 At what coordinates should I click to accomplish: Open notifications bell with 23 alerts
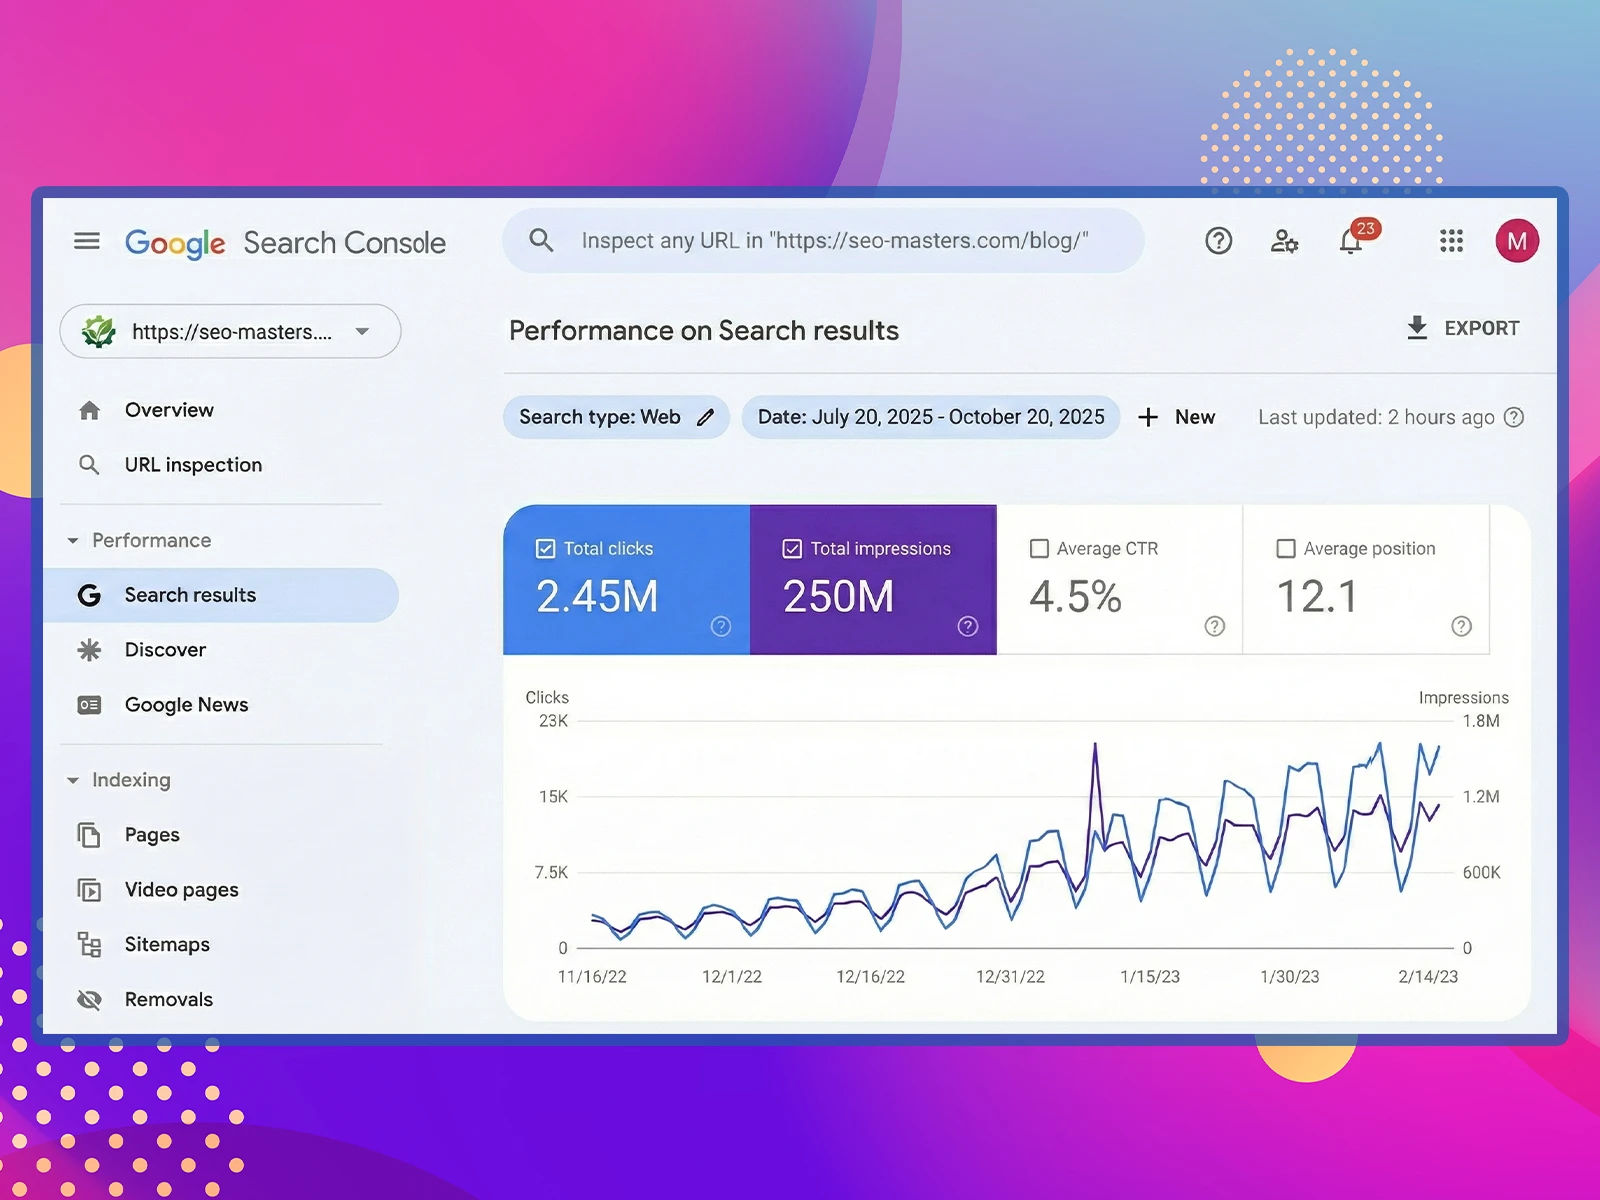[x=1351, y=241]
